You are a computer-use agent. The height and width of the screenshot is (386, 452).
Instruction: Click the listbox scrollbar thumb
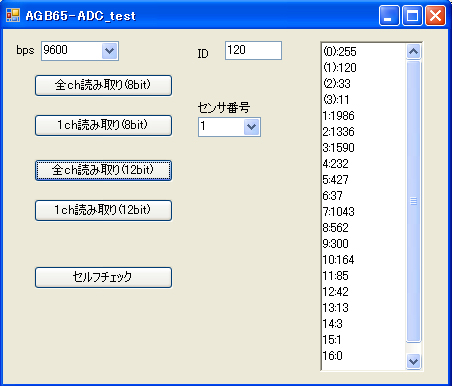(x=413, y=201)
